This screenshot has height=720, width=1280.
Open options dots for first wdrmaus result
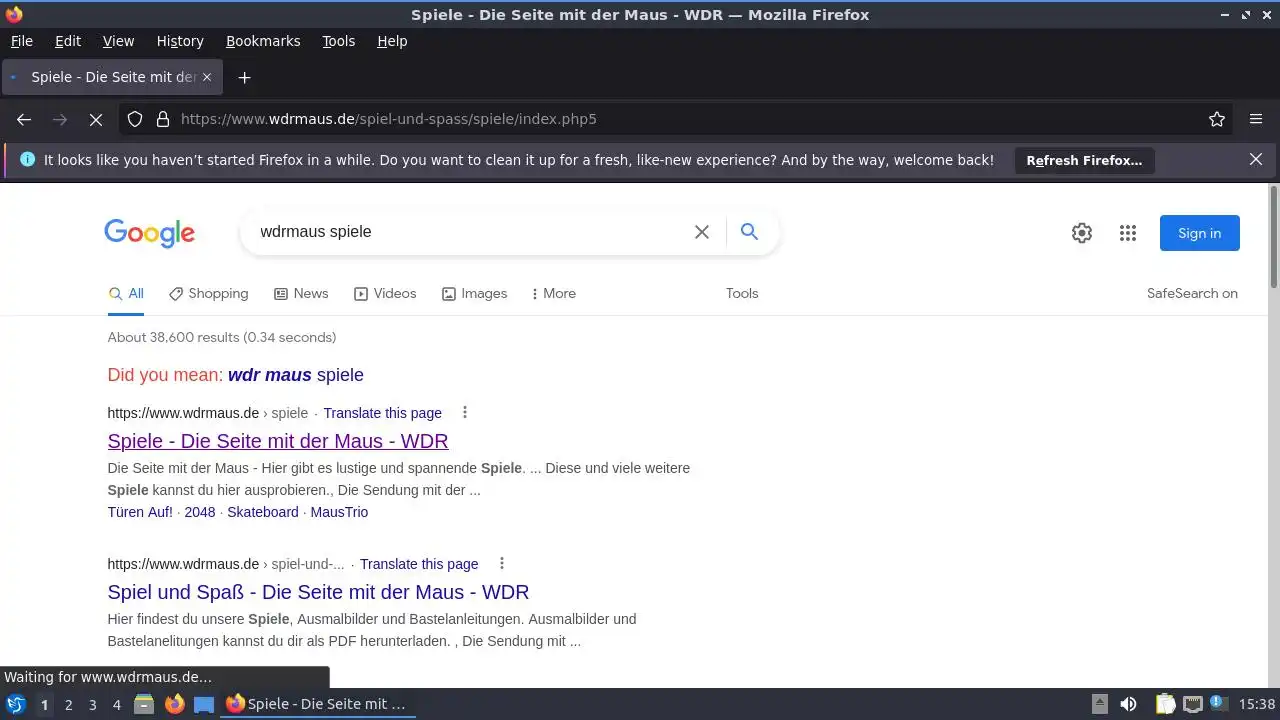click(x=464, y=412)
